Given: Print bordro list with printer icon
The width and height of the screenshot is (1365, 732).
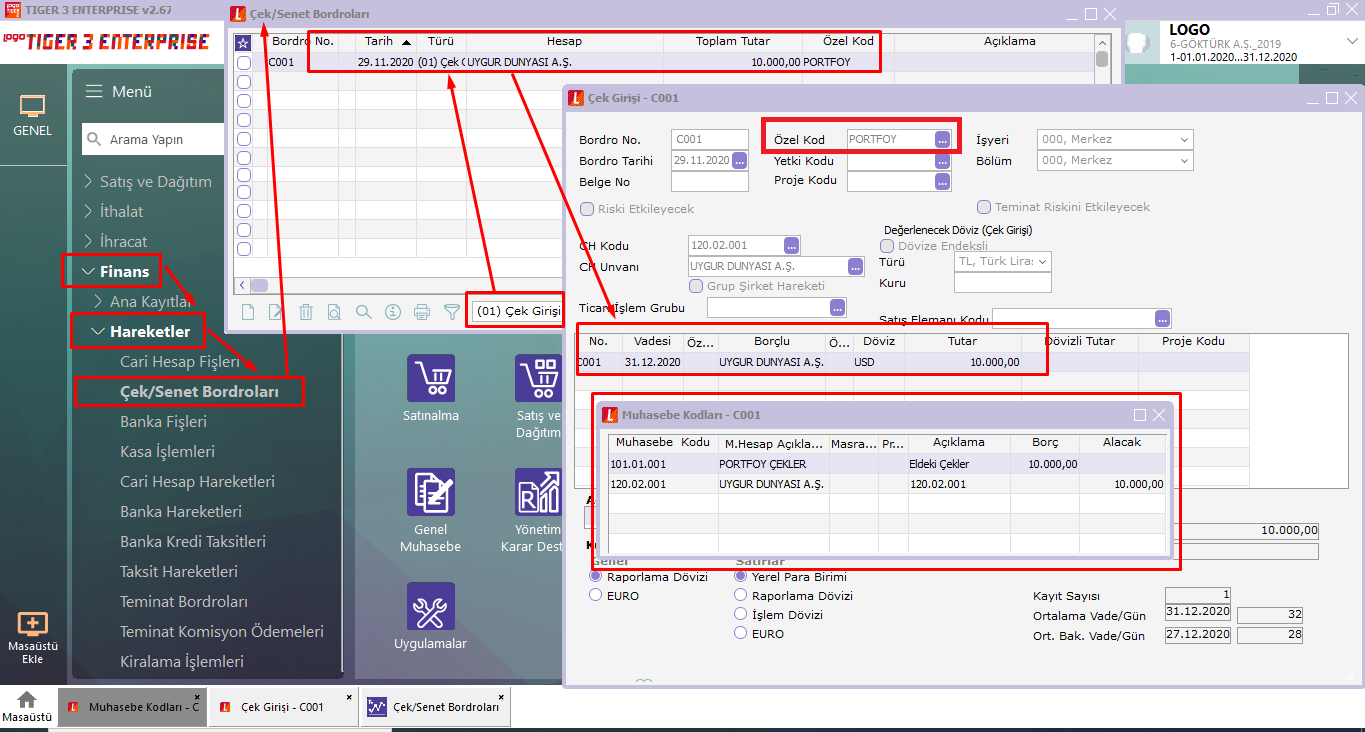Looking at the screenshot, I should point(422,312).
